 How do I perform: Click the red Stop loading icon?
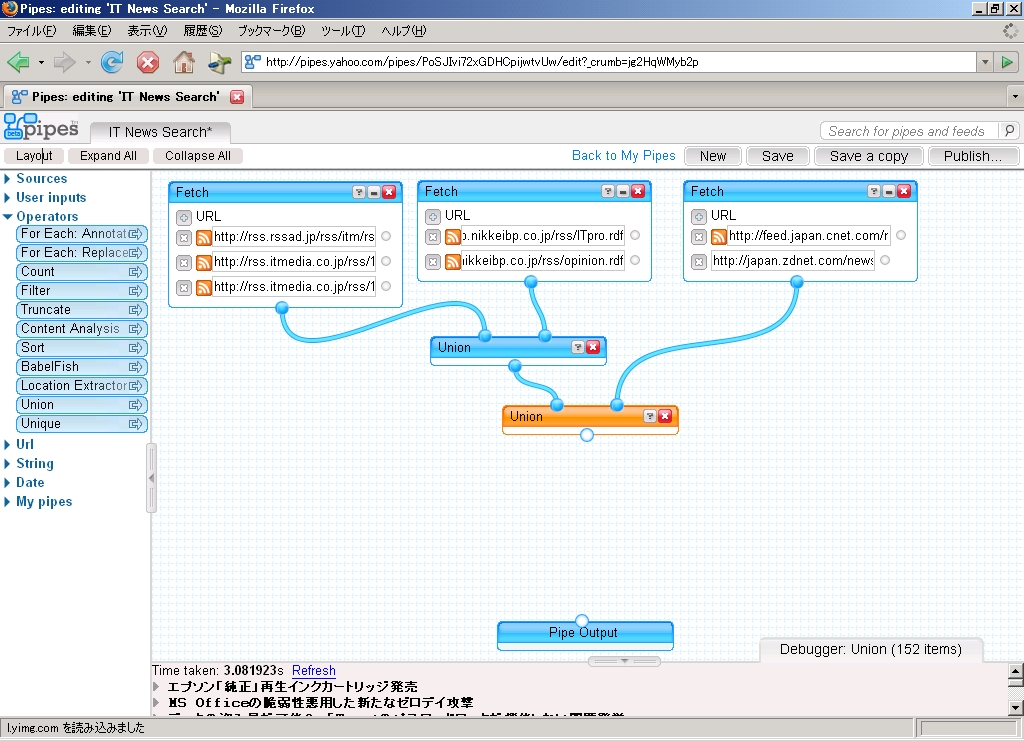148,63
